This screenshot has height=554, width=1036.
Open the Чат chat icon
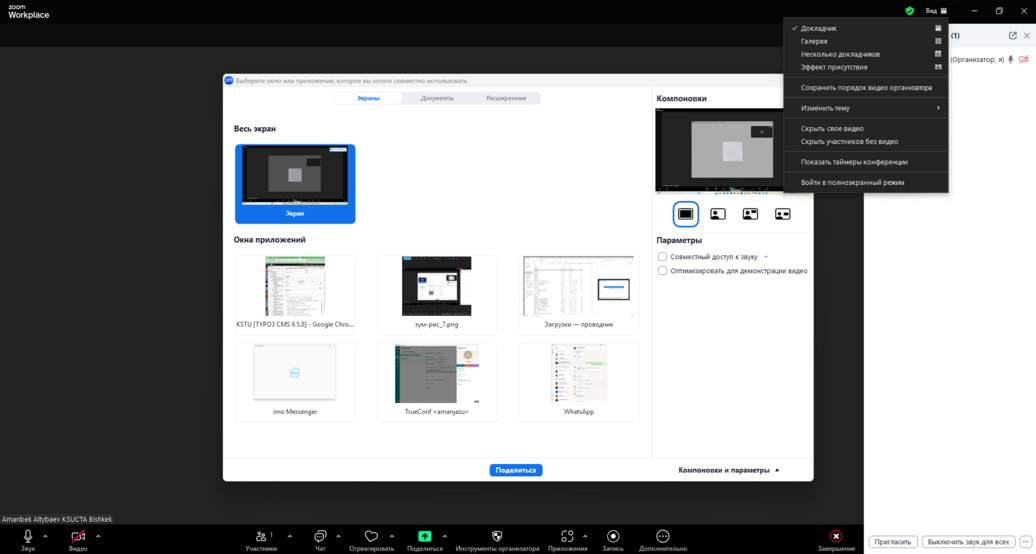[x=320, y=537]
